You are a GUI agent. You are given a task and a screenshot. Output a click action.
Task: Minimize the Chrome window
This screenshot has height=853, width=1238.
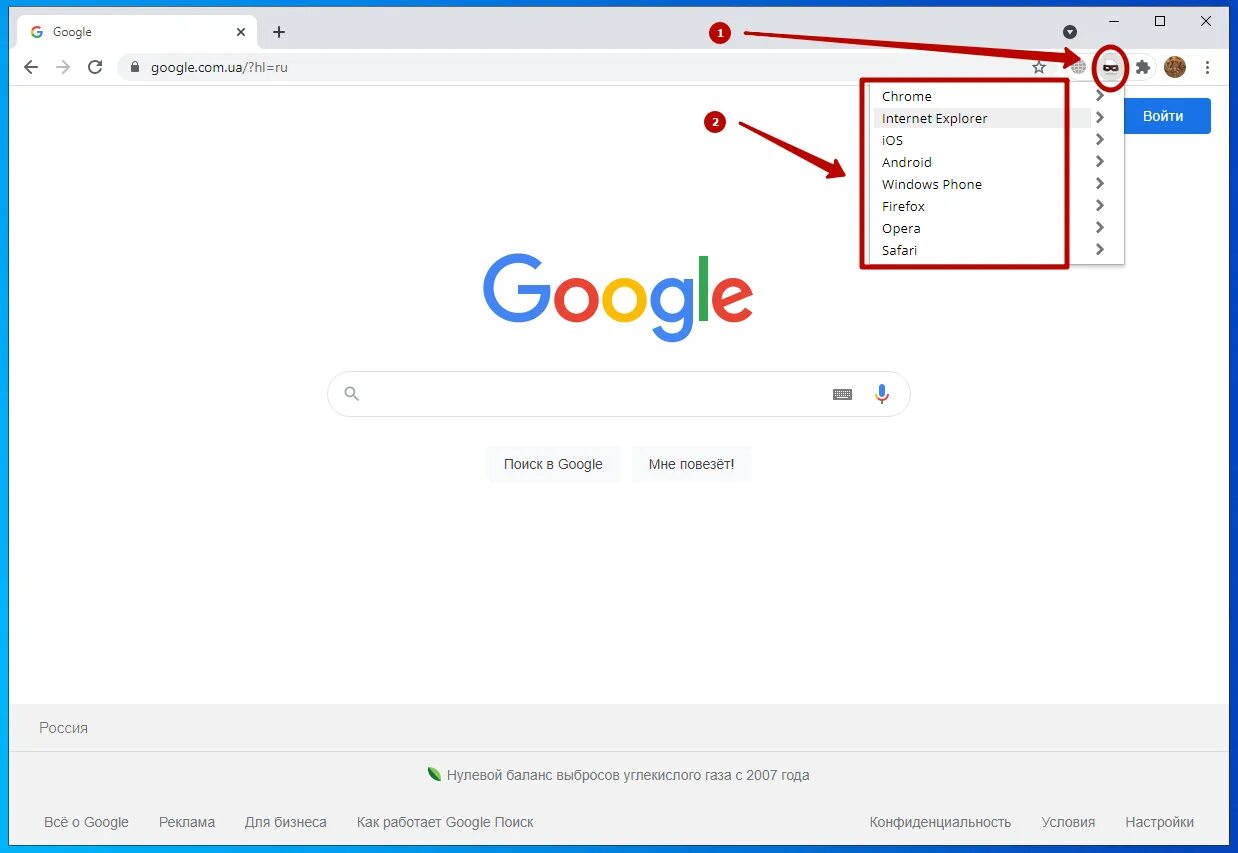click(x=1114, y=21)
